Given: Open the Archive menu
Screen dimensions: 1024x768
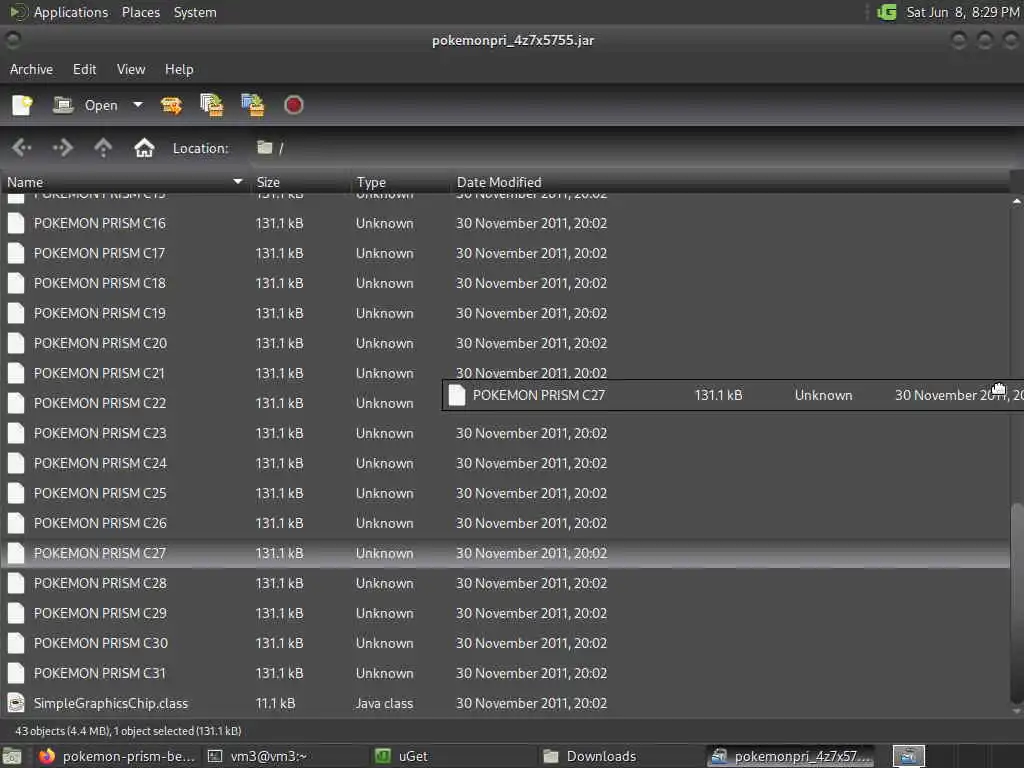Looking at the screenshot, I should point(31,69).
